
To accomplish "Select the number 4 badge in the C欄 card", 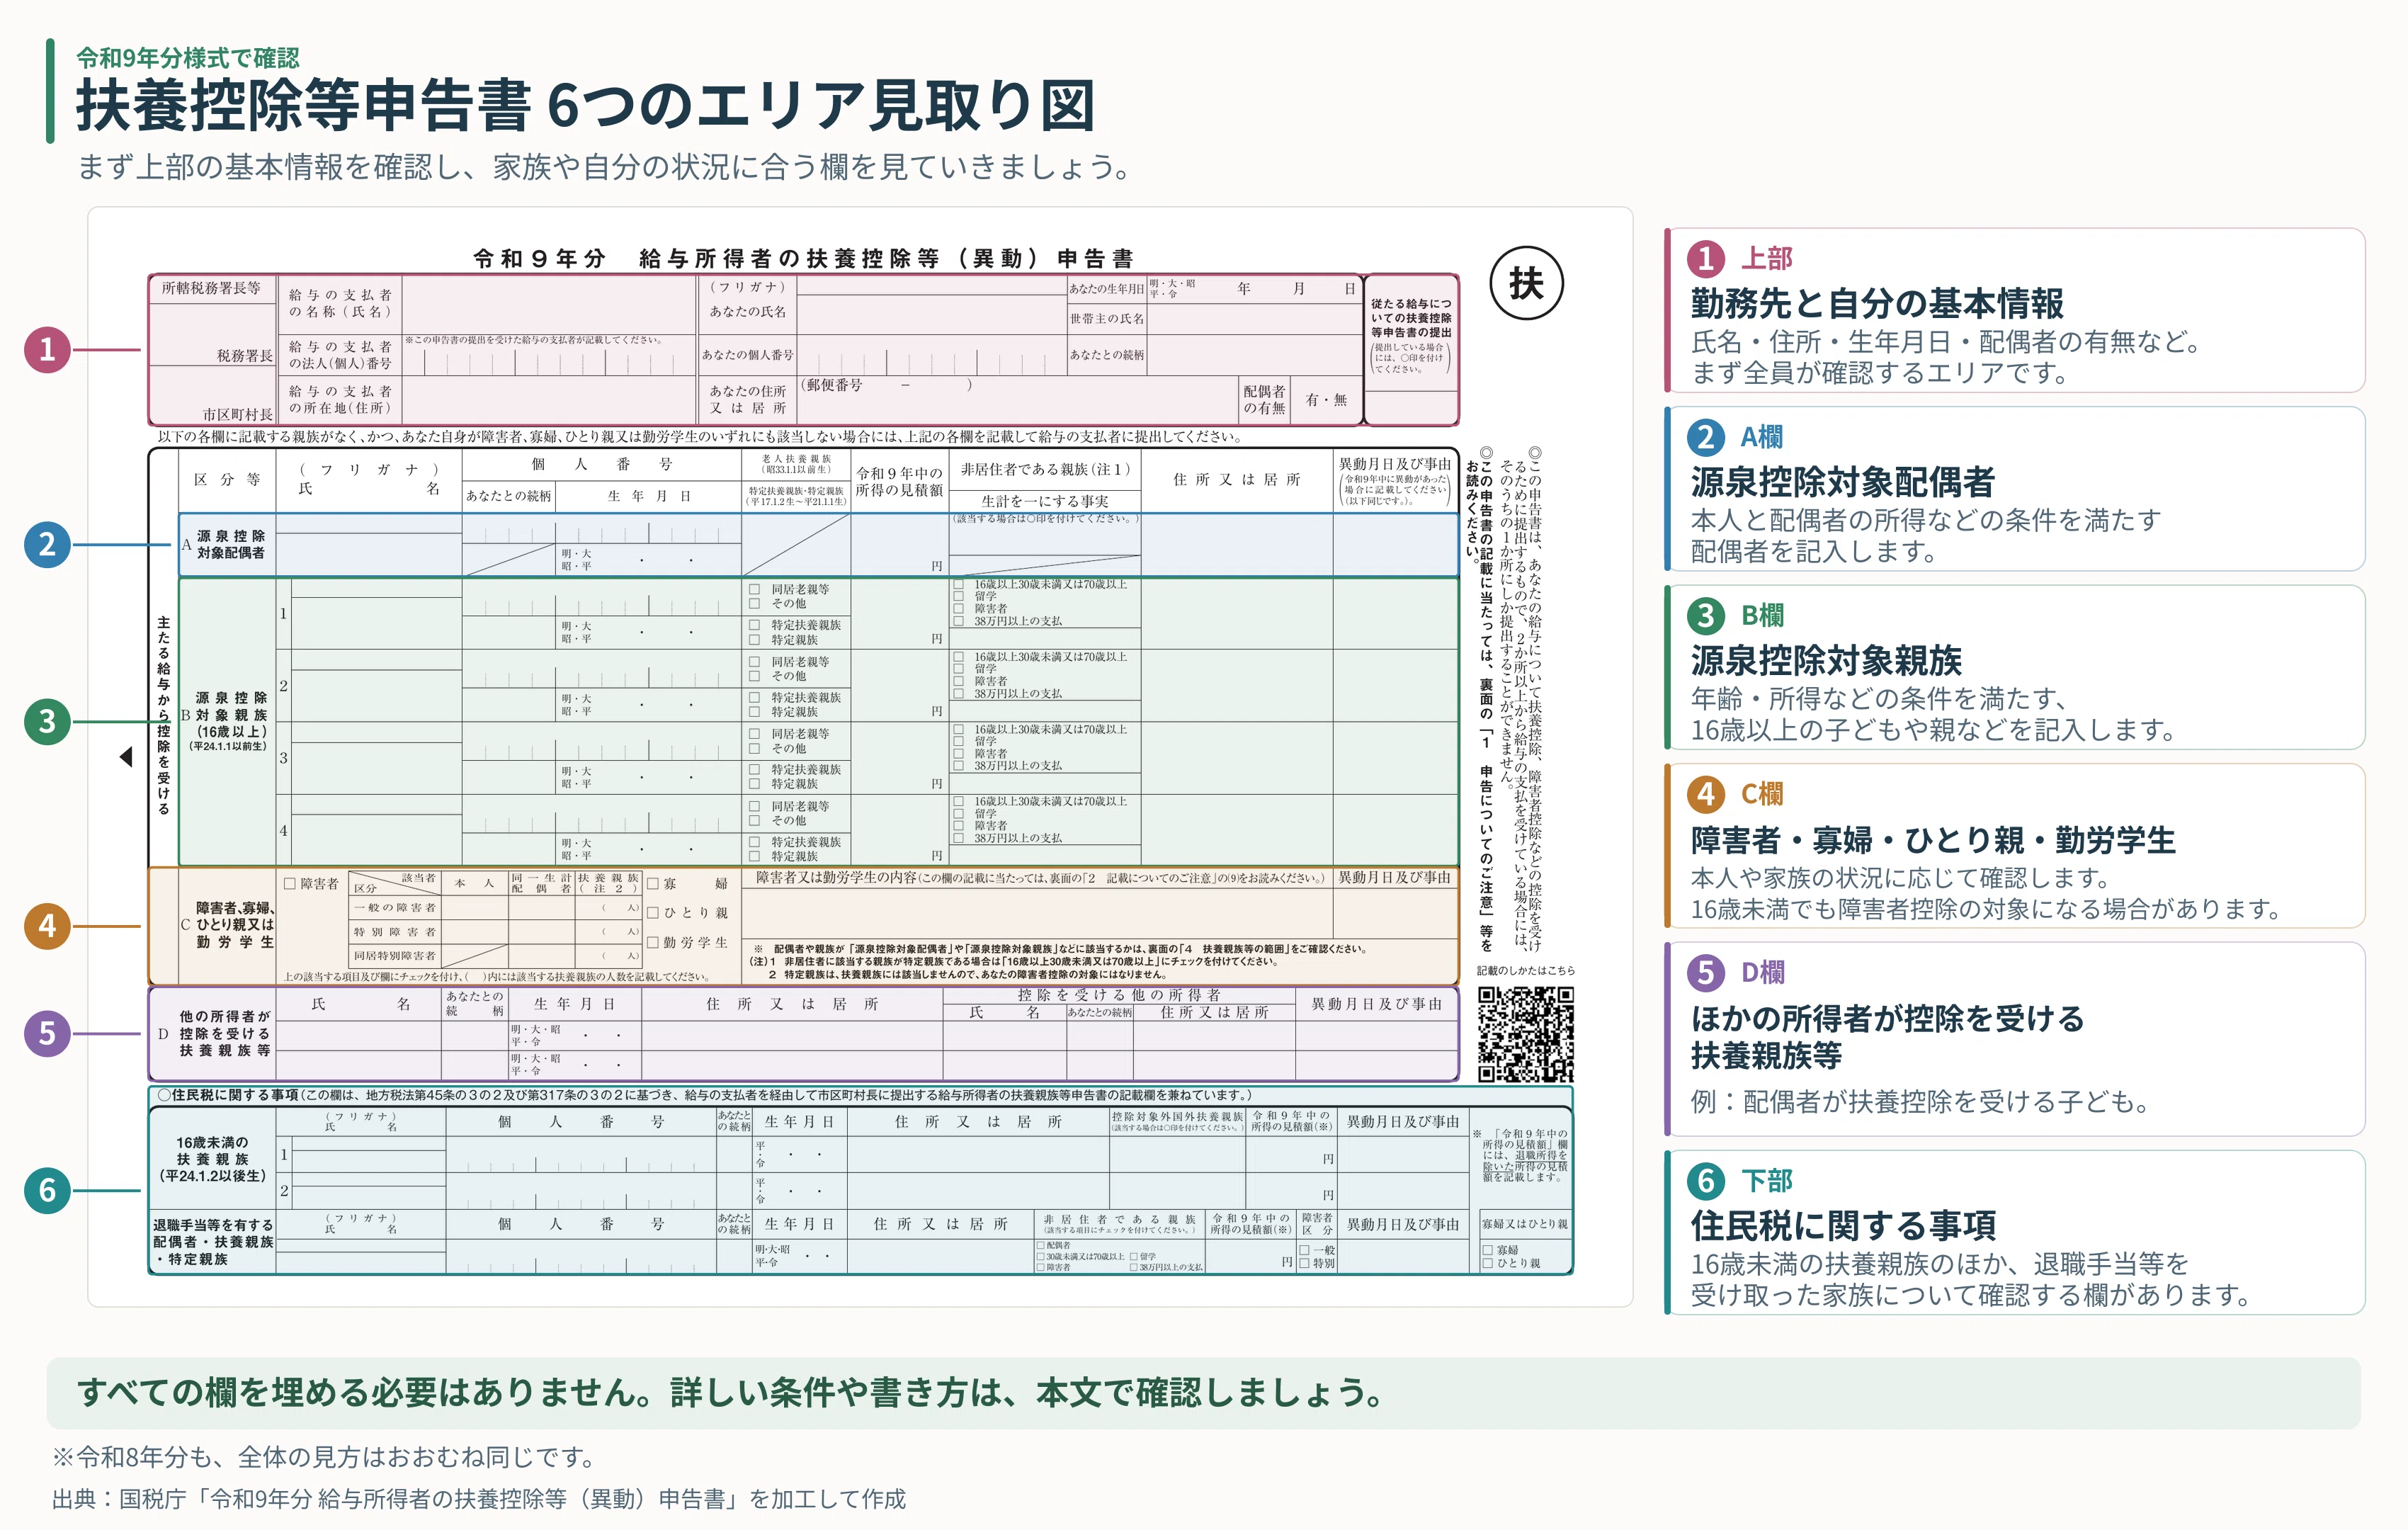I will click(x=1706, y=794).
